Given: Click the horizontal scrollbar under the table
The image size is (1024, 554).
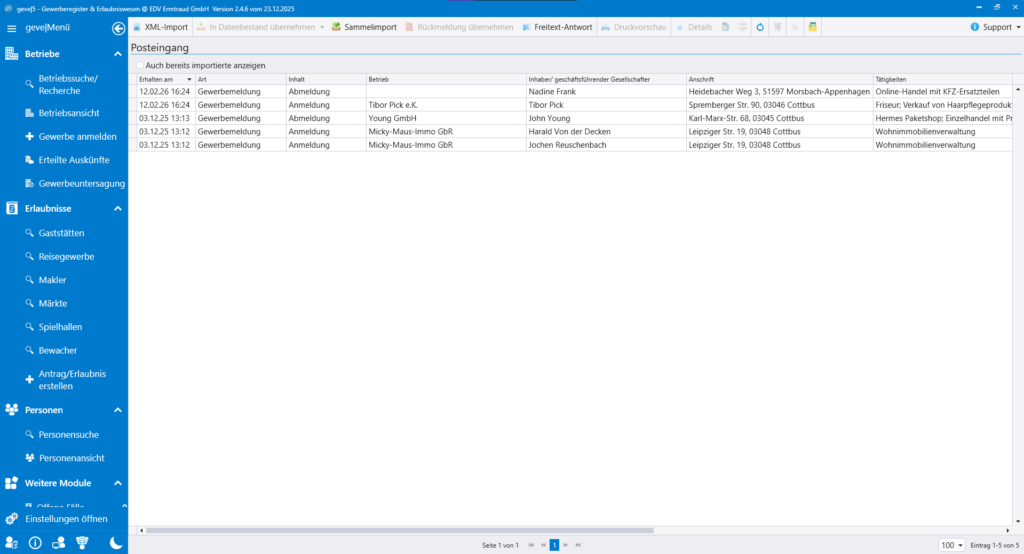Looking at the screenshot, I should (400, 530).
